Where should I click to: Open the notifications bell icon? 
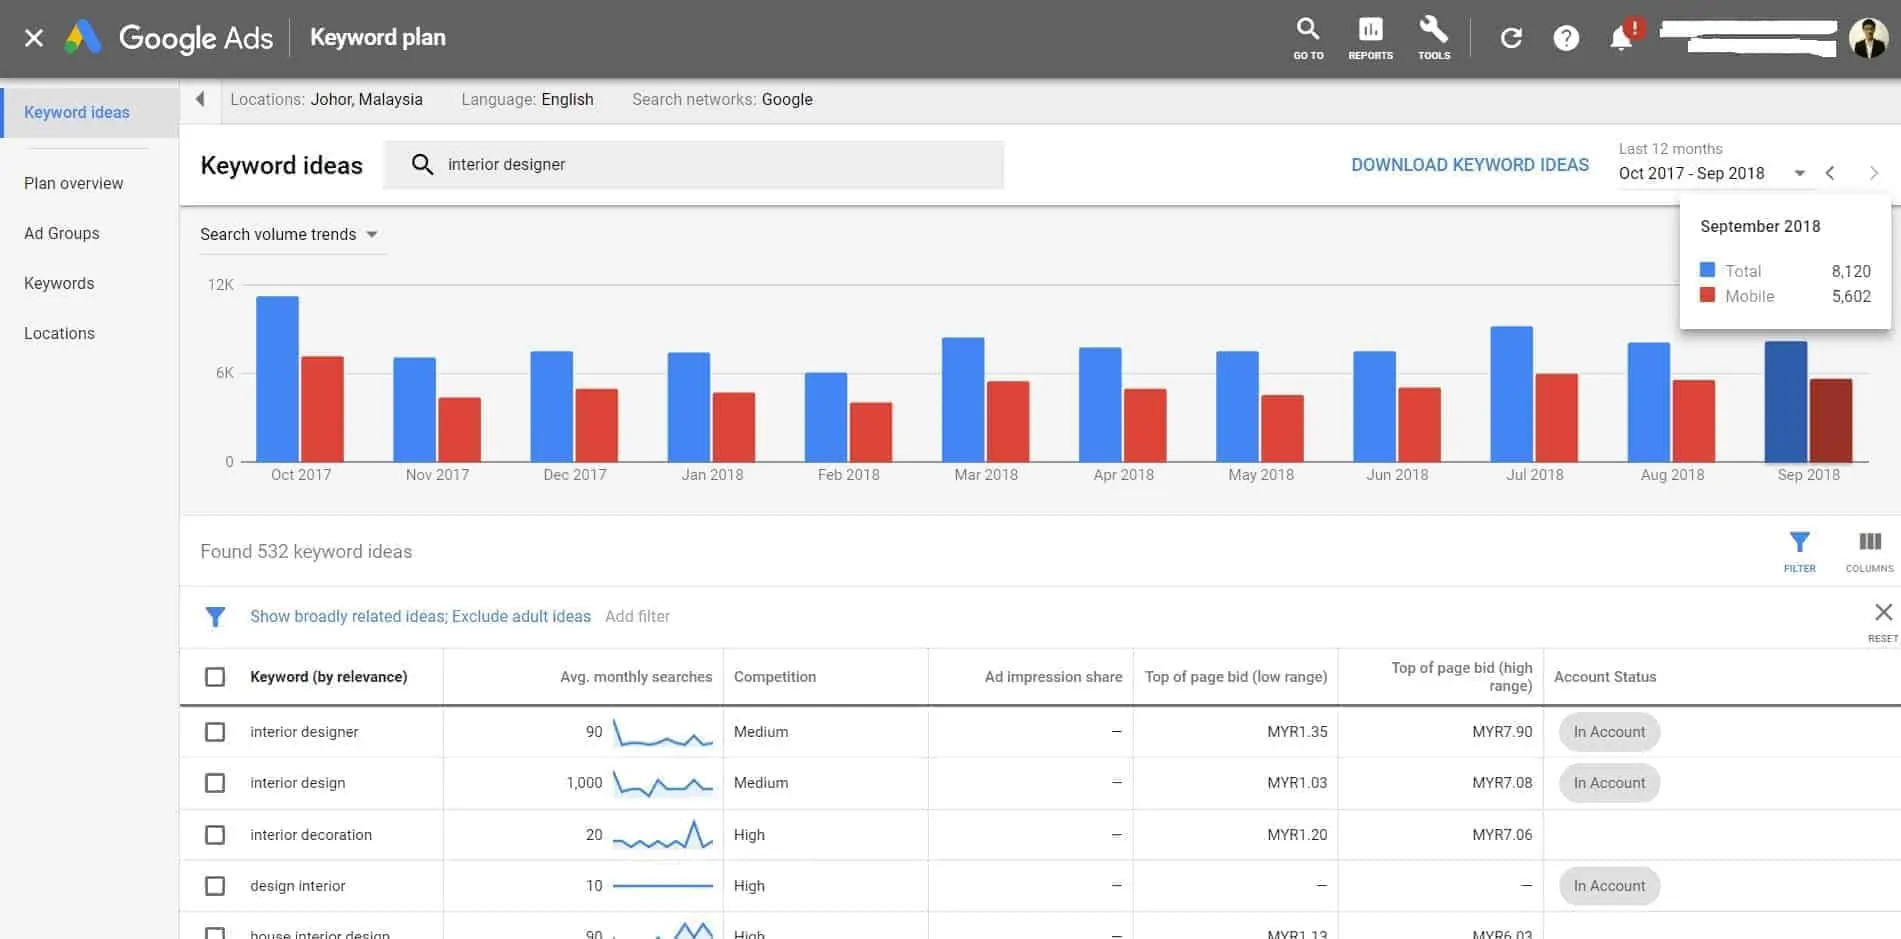[x=1621, y=38]
